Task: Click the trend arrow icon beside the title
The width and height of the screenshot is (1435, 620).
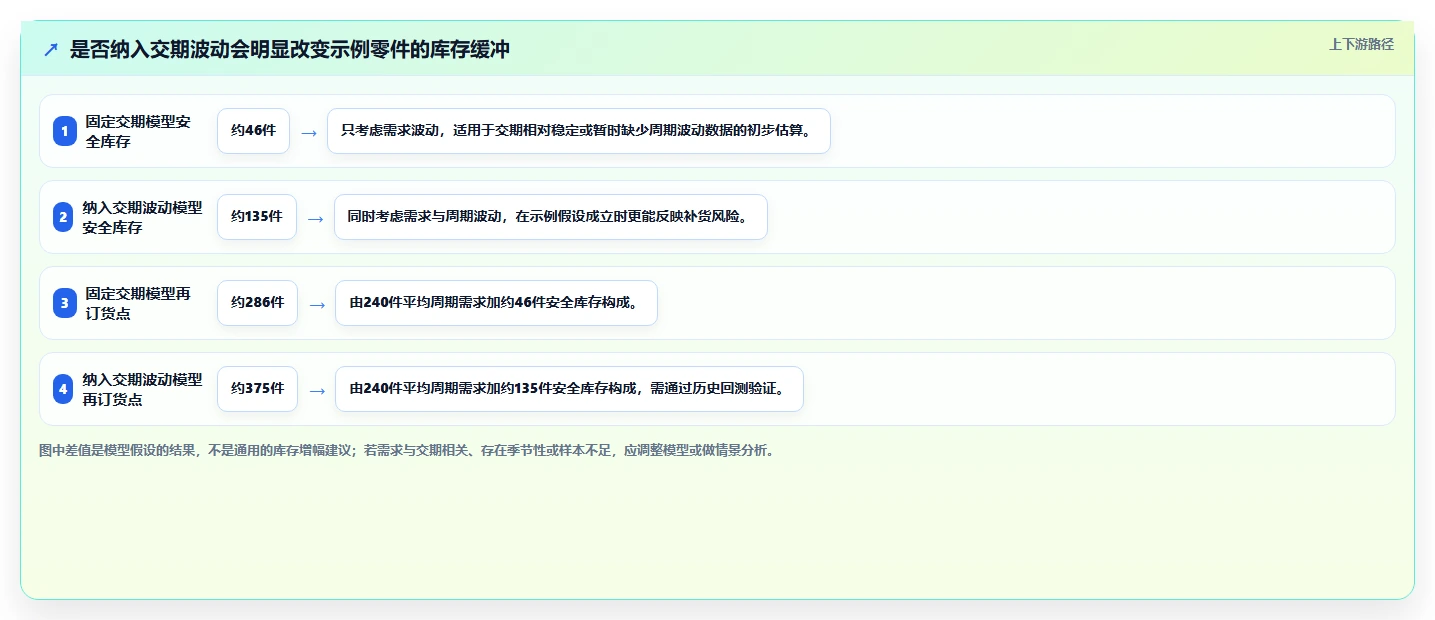Action: (51, 50)
